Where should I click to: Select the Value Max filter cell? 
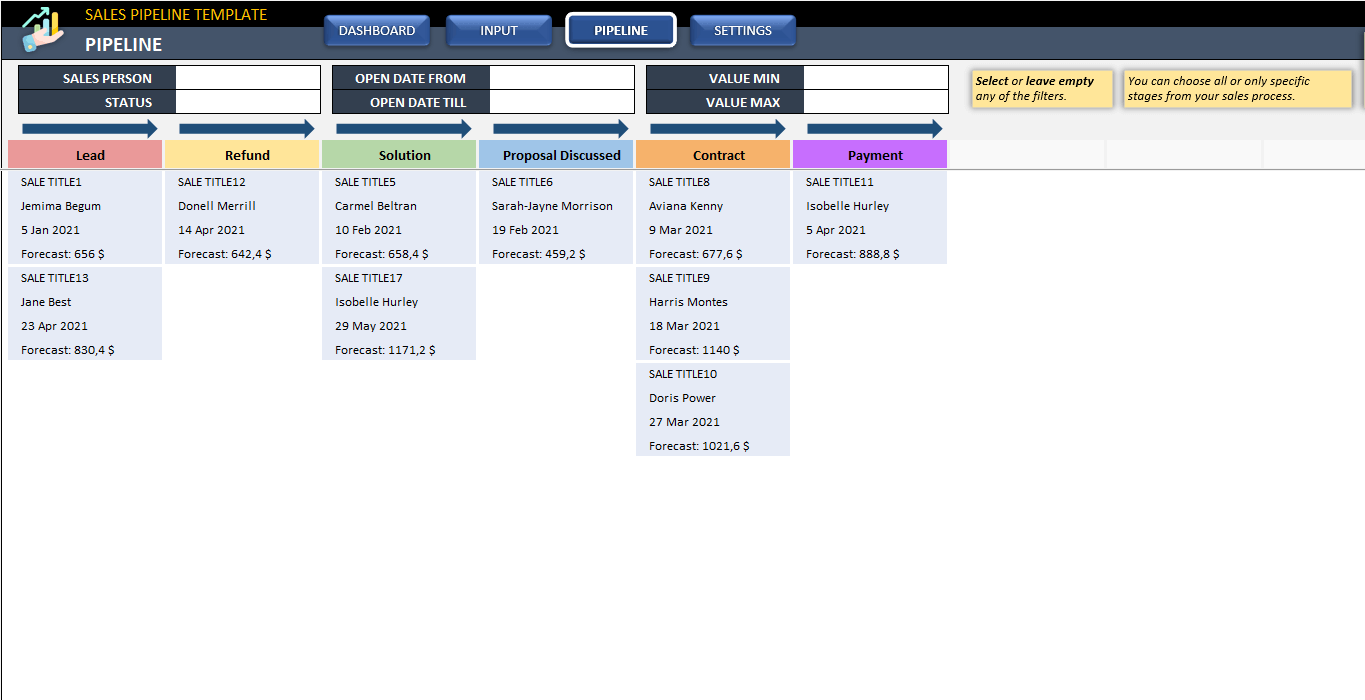[x=875, y=102]
